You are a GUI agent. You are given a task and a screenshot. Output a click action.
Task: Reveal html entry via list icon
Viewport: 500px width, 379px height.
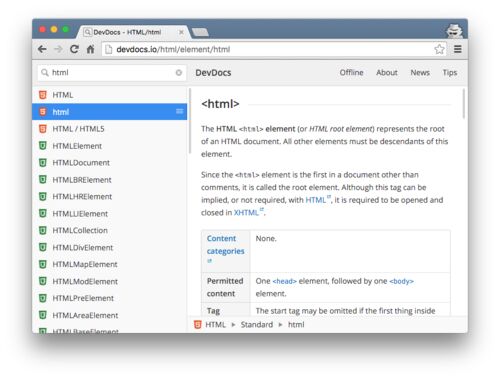coord(179,111)
